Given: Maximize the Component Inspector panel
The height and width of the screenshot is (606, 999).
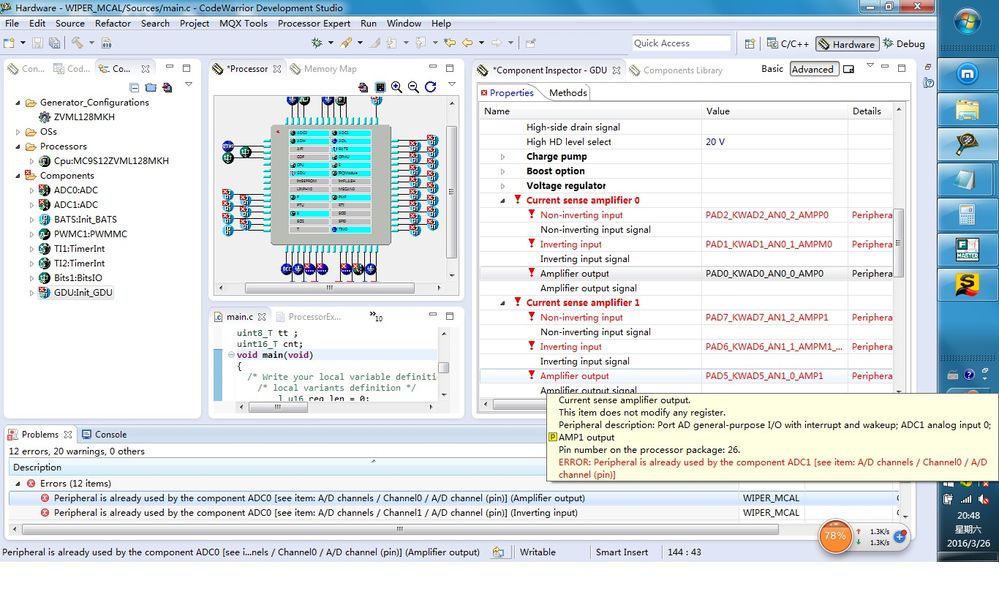Looking at the screenshot, I should (x=901, y=67).
